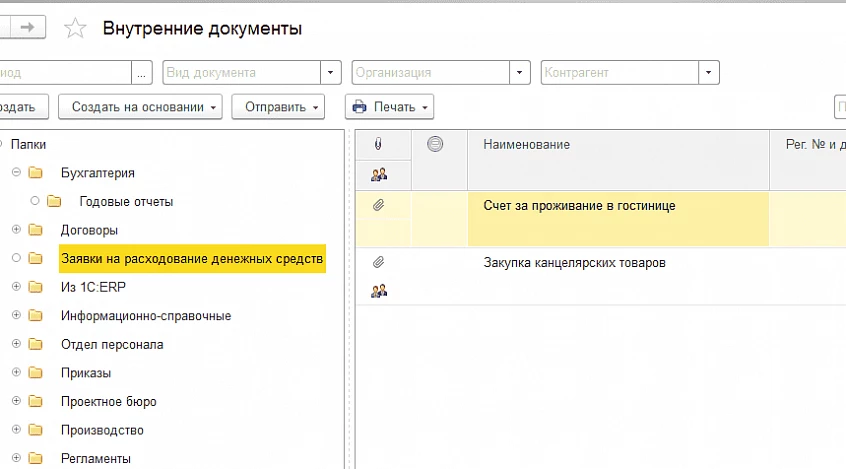Click the Приказы folder icon
Screen dimensions: 846x469
pos(36,373)
